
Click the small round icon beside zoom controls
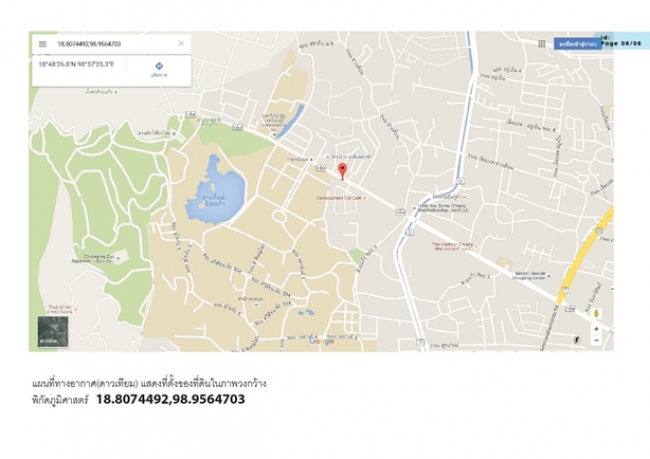click(x=576, y=340)
